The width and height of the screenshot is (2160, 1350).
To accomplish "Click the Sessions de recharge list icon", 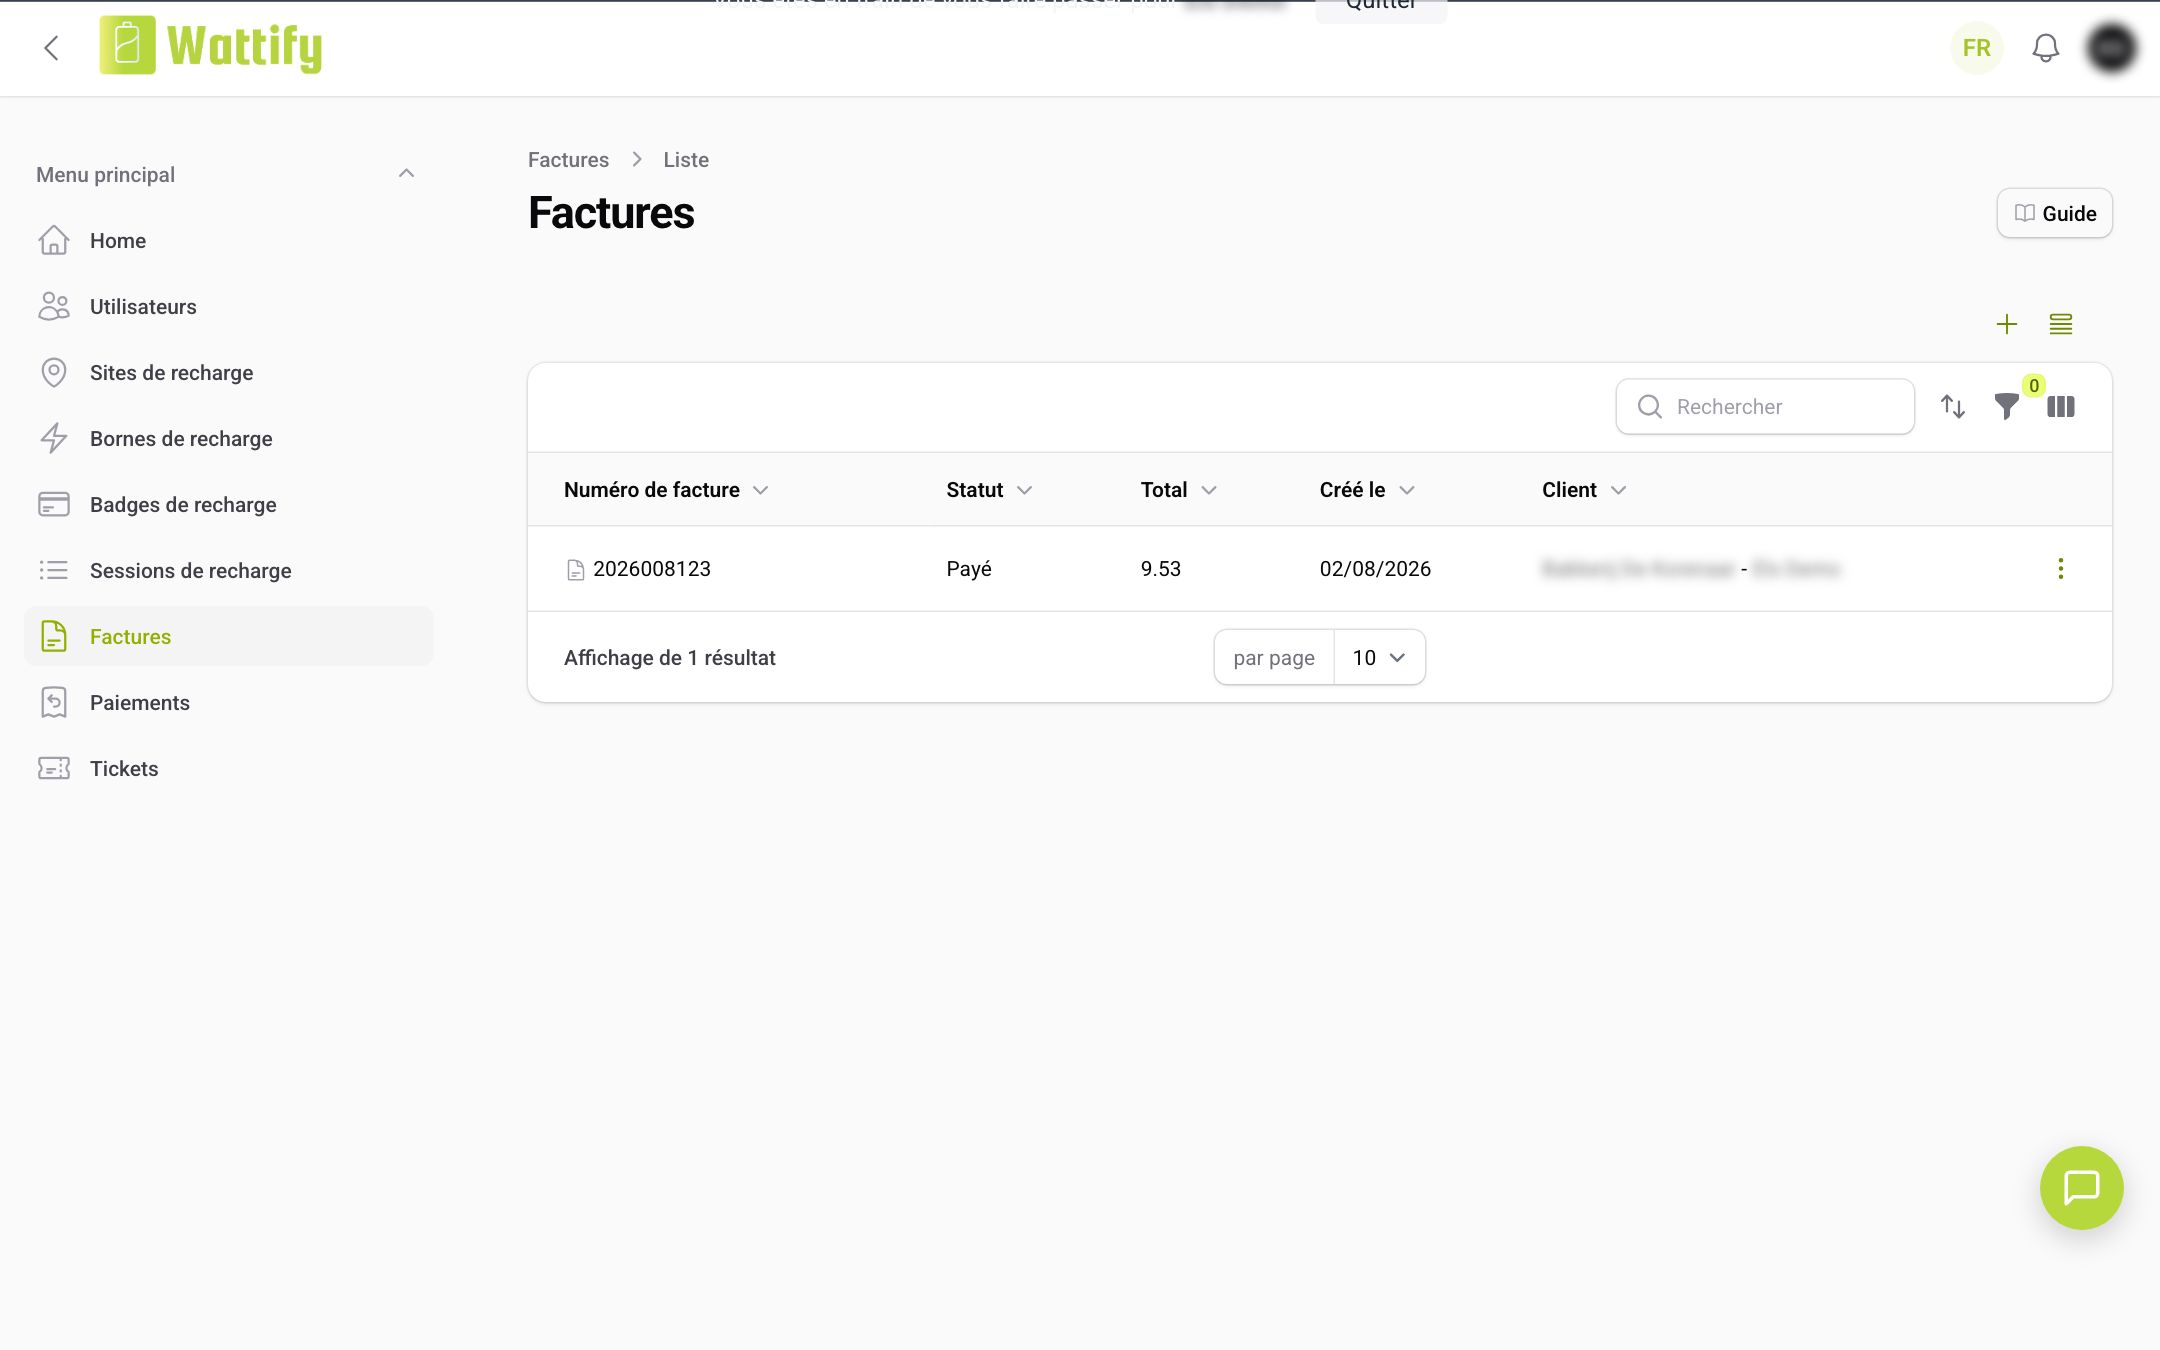I will click(x=54, y=570).
